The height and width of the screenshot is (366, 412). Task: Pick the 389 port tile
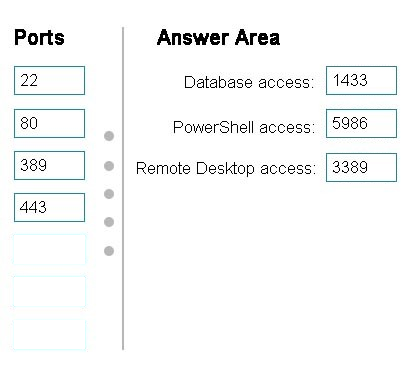[49, 165]
